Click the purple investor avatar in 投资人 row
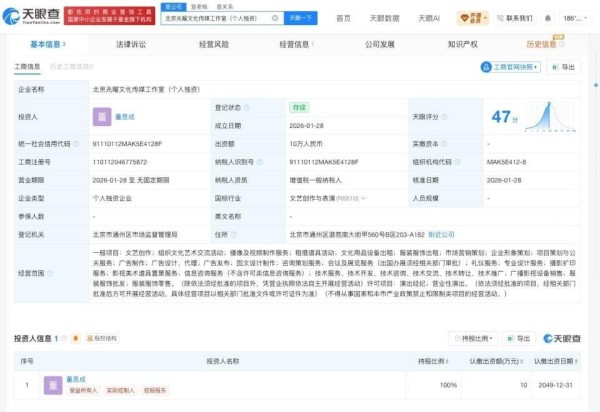Viewport: 600px width, 412px height. click(x=102, y=117)
